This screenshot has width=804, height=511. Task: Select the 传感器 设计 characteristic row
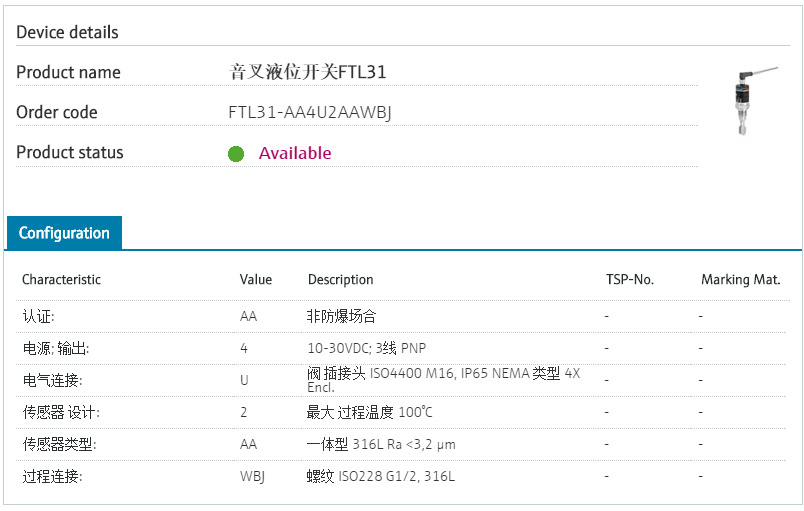(x=61, y=412)
